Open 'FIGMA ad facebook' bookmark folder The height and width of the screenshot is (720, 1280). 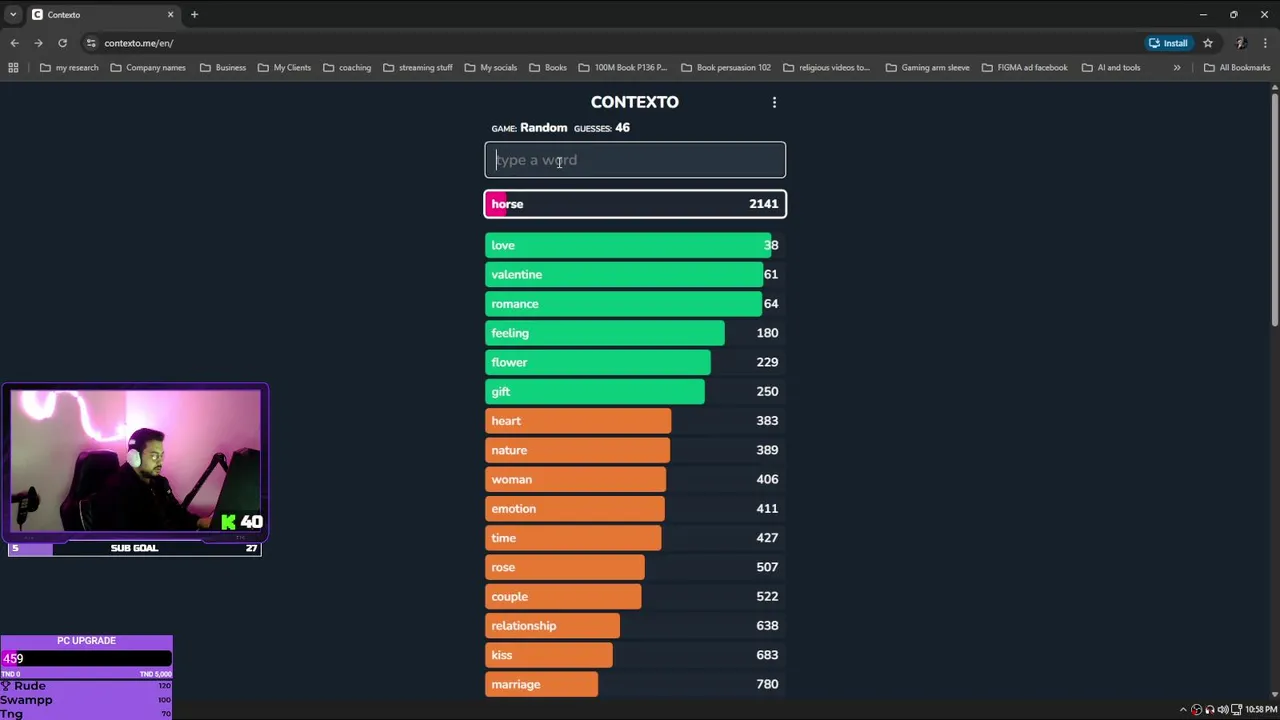point(1025,68)
